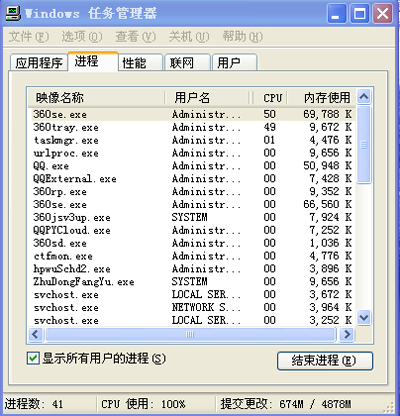Open the 文件(F) menu
Screen dimensions: 400x416
coord(29,37)
